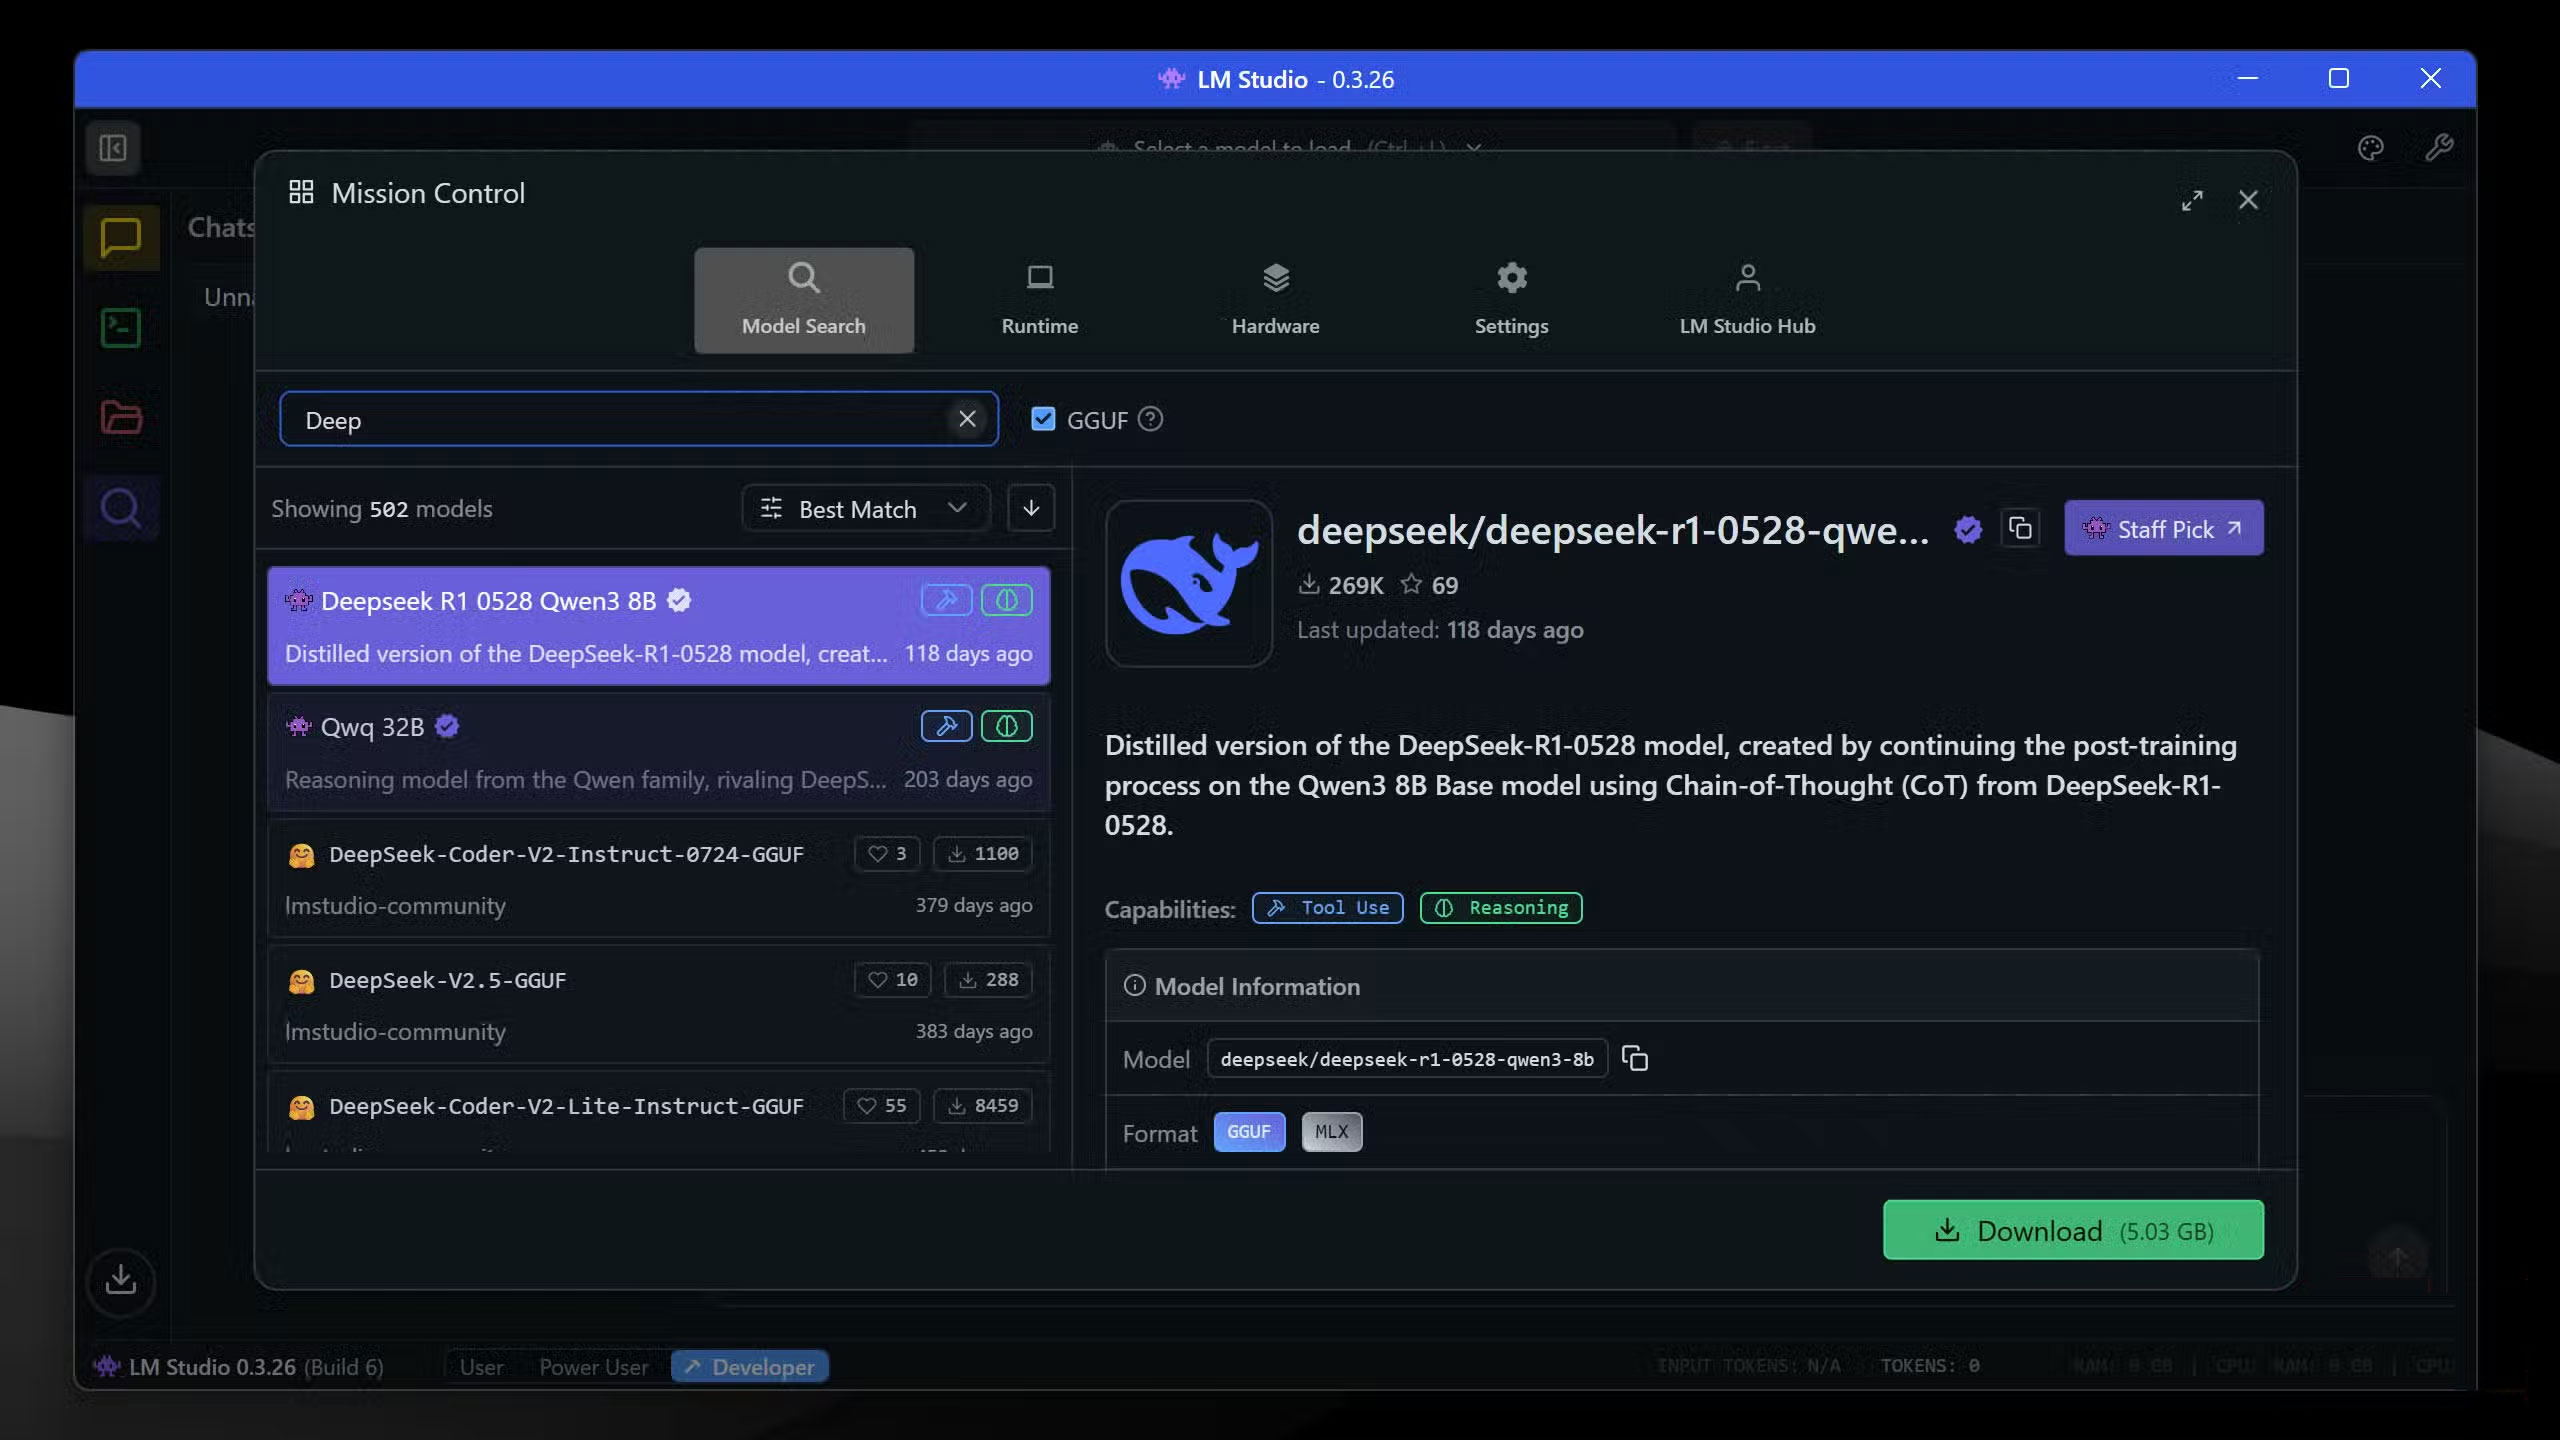Copy the deepseek model name with copy icon
Screen dimensions: 2560x1440
[x=1635, y=1059]
